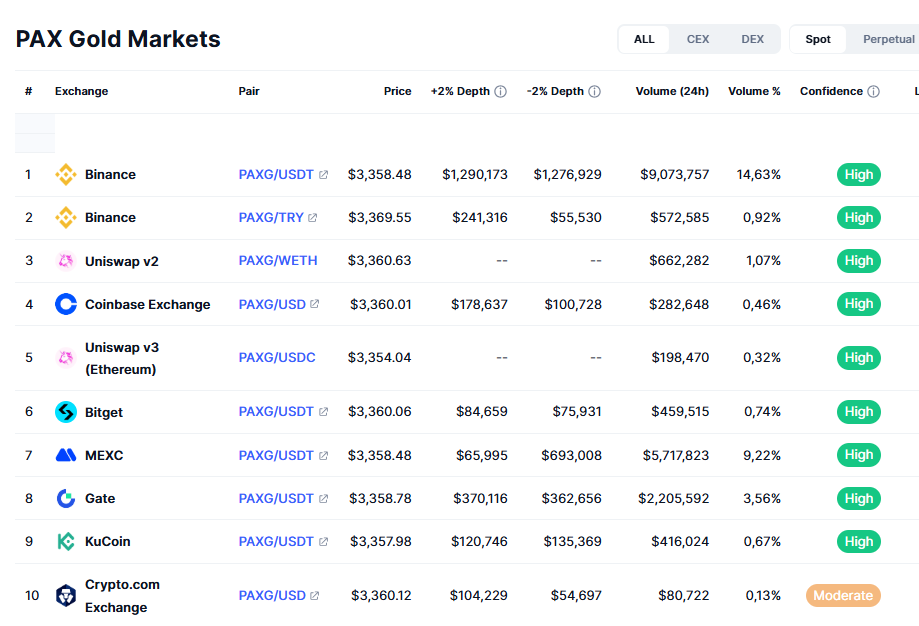
Task: Switch filter to DEX exchanges
Action: pos(752,39)
